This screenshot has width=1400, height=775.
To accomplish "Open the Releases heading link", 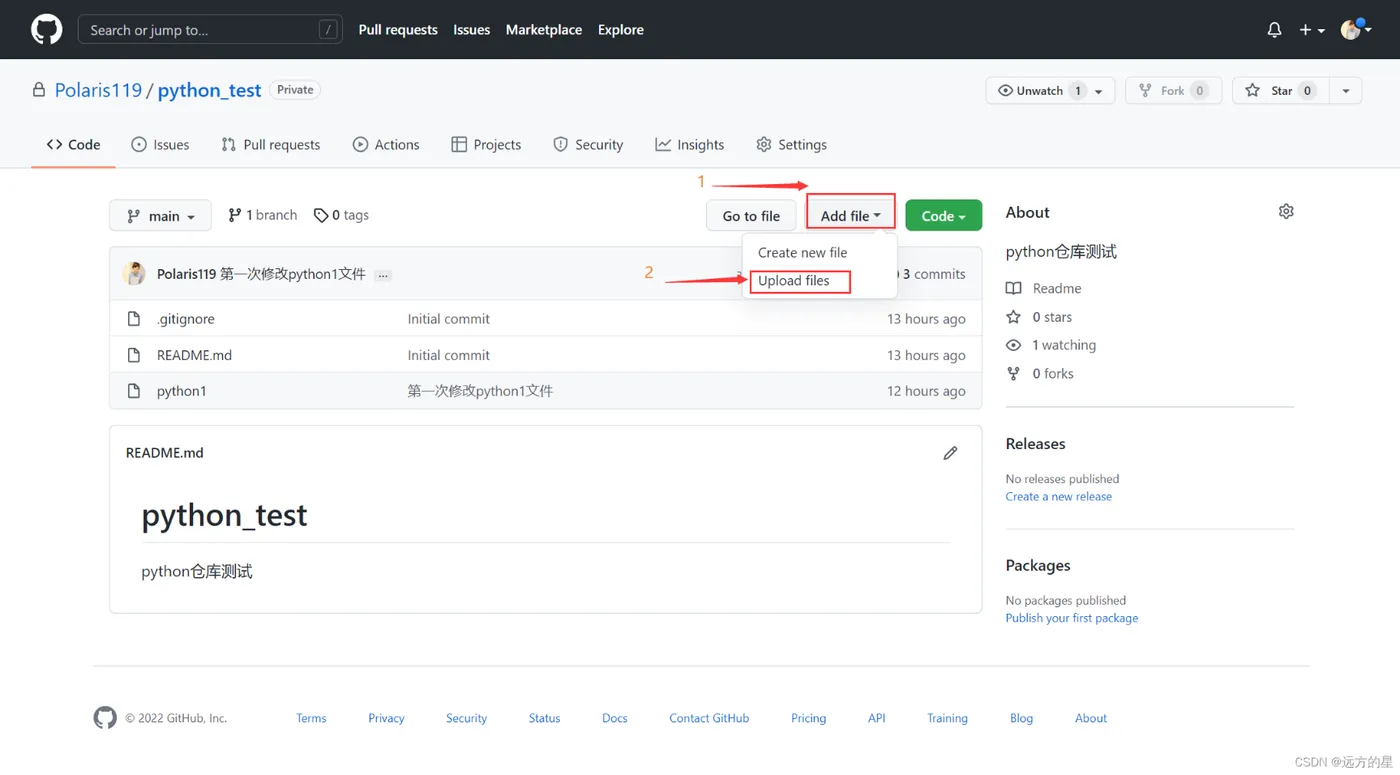I will 1036,444.
